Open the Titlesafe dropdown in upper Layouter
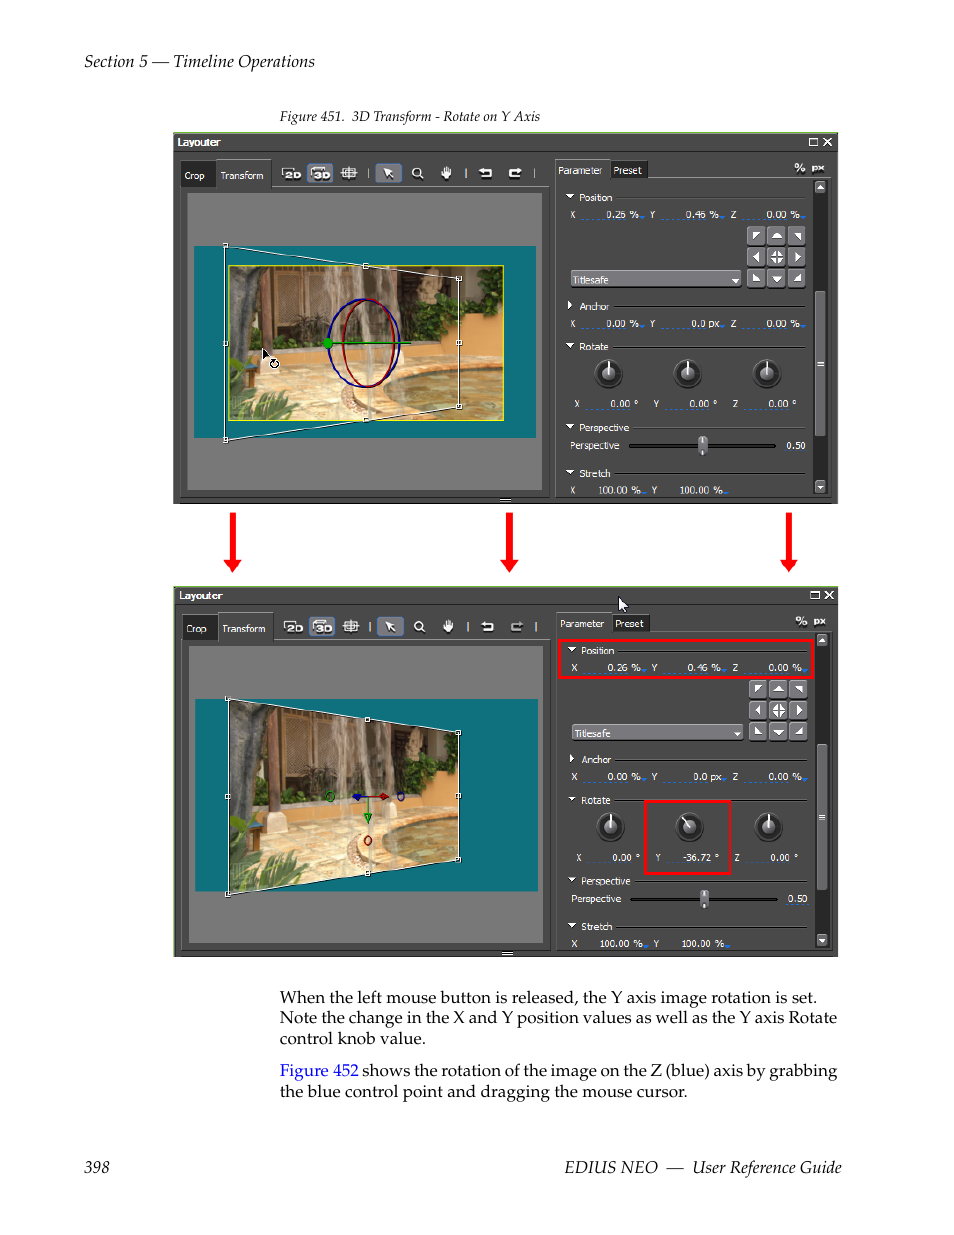Screen dimensions: 954x1235 [x=656, y=279]
